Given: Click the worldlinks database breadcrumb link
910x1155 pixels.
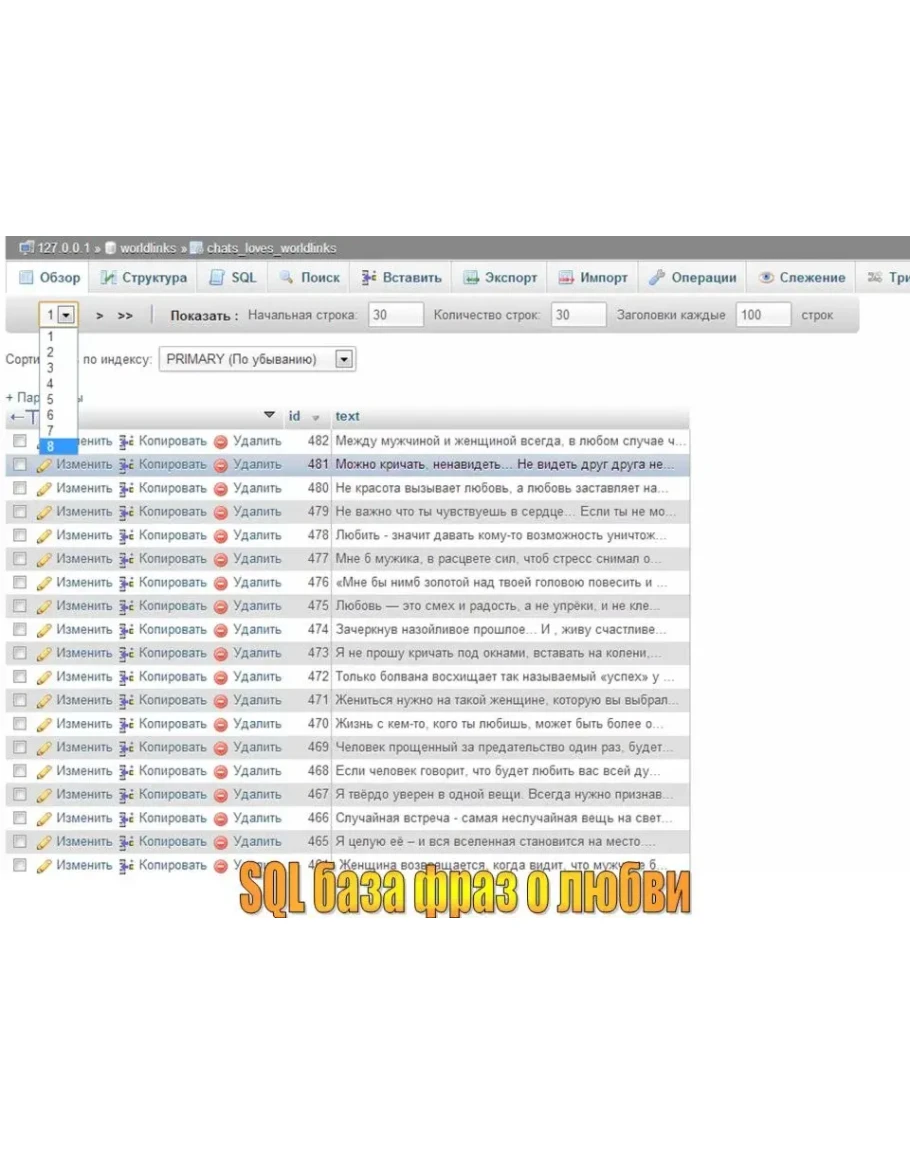Looking at the screenshot, I should [147, 248].
